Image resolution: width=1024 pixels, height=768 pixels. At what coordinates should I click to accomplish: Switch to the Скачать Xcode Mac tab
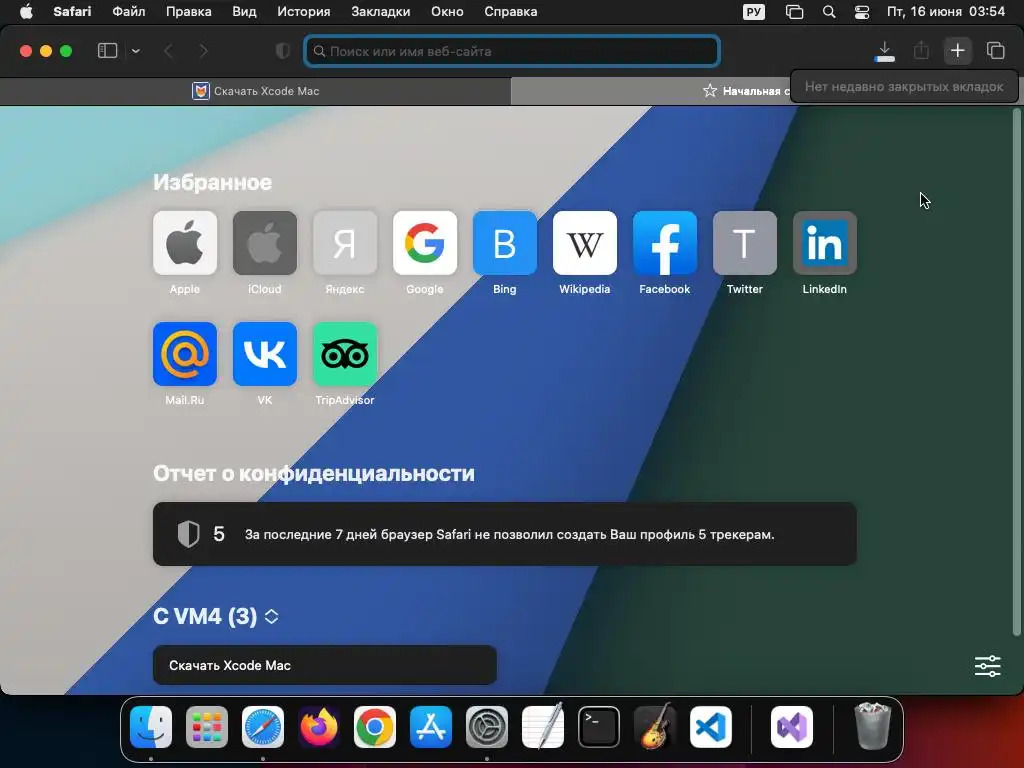coord(255,91)
